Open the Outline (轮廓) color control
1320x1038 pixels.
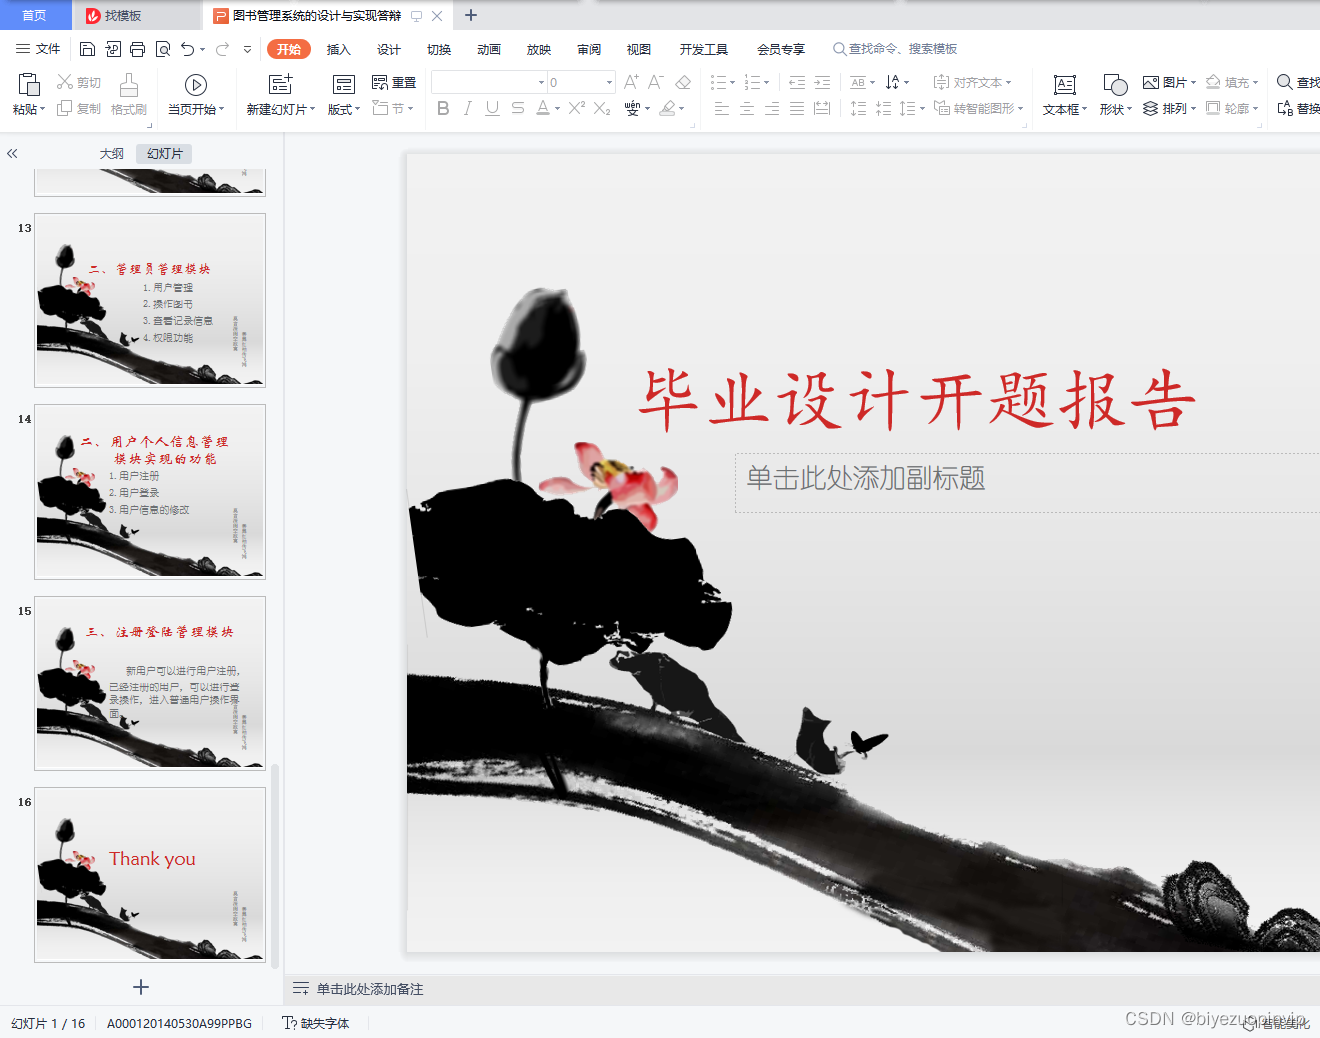pos(1231,108)
